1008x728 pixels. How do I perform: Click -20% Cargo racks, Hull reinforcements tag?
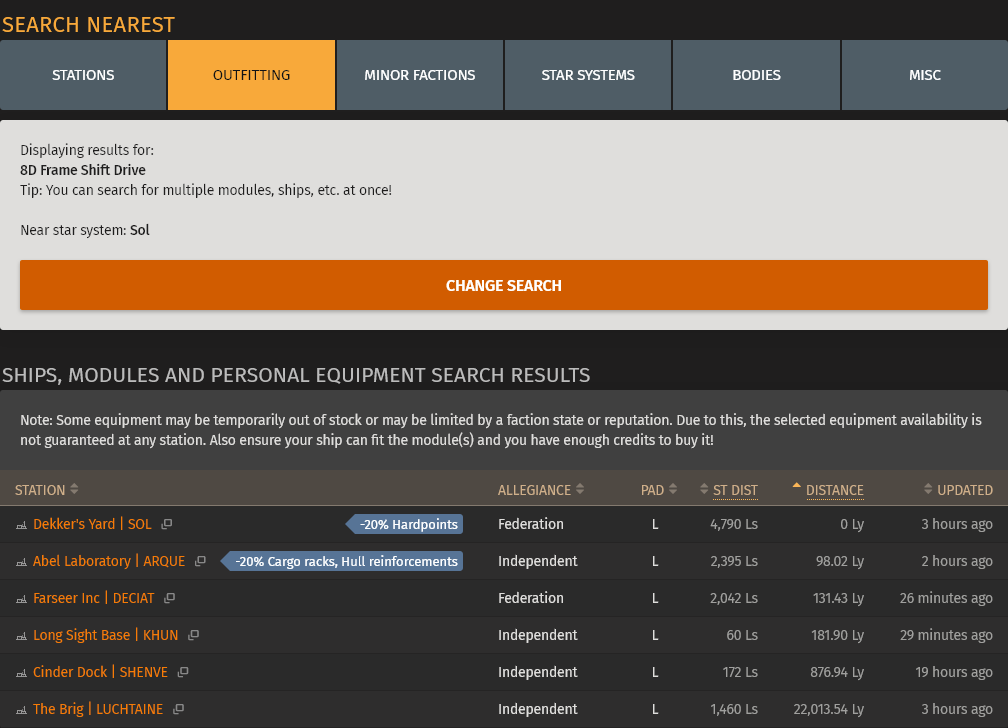(x=342, y=561)
